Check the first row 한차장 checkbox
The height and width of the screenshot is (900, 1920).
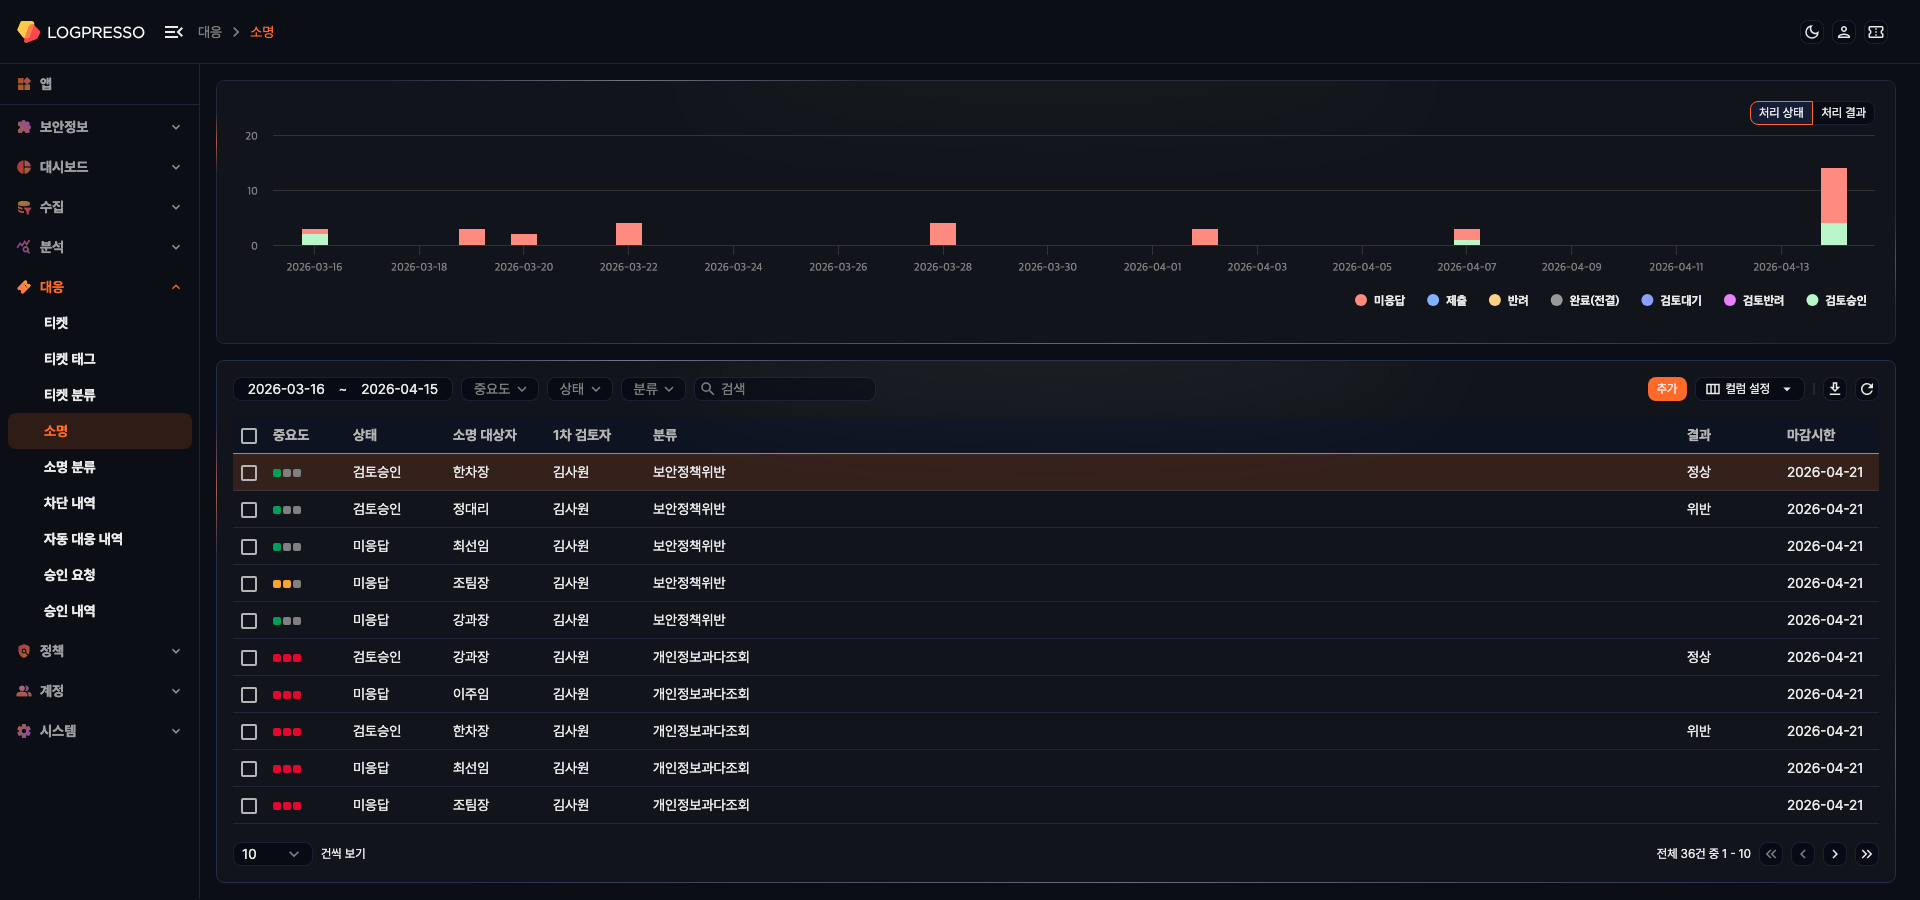tap(249, 473)
